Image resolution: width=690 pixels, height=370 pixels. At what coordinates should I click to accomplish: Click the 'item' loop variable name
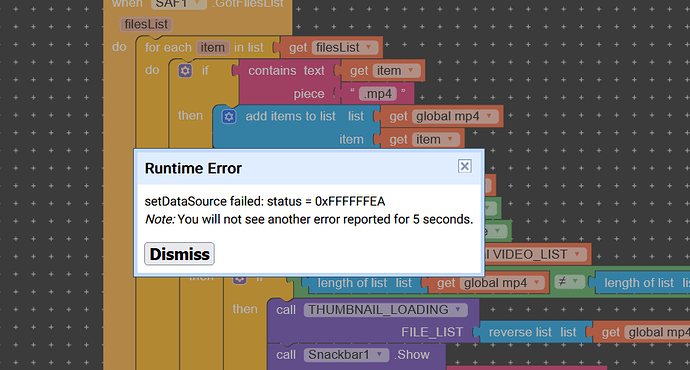tap(213, 48)
